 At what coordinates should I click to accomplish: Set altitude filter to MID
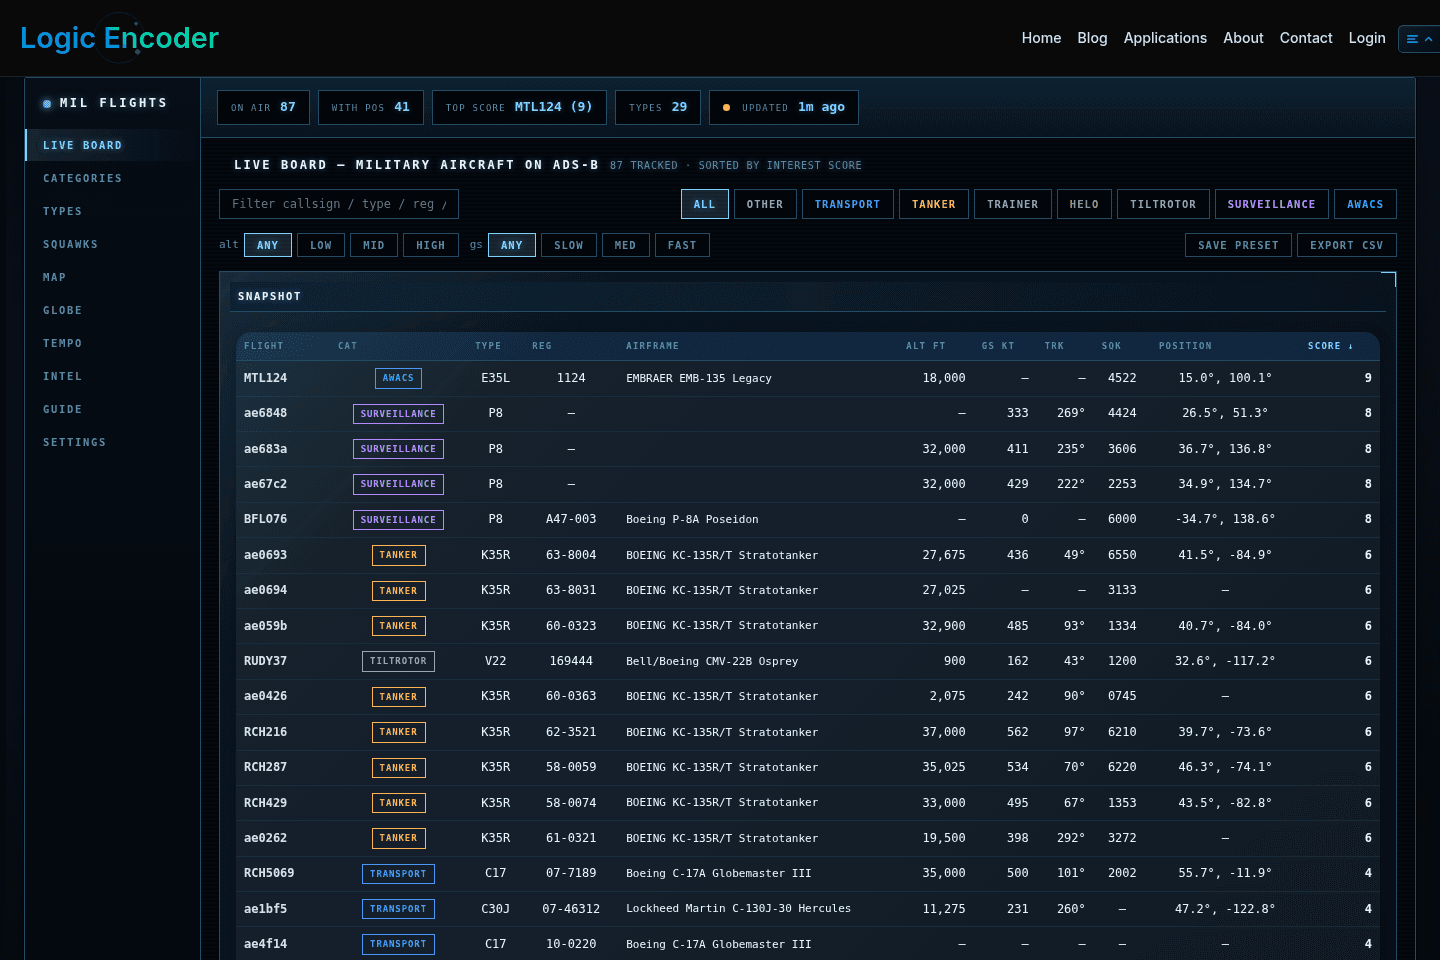(x=374, y=245)
